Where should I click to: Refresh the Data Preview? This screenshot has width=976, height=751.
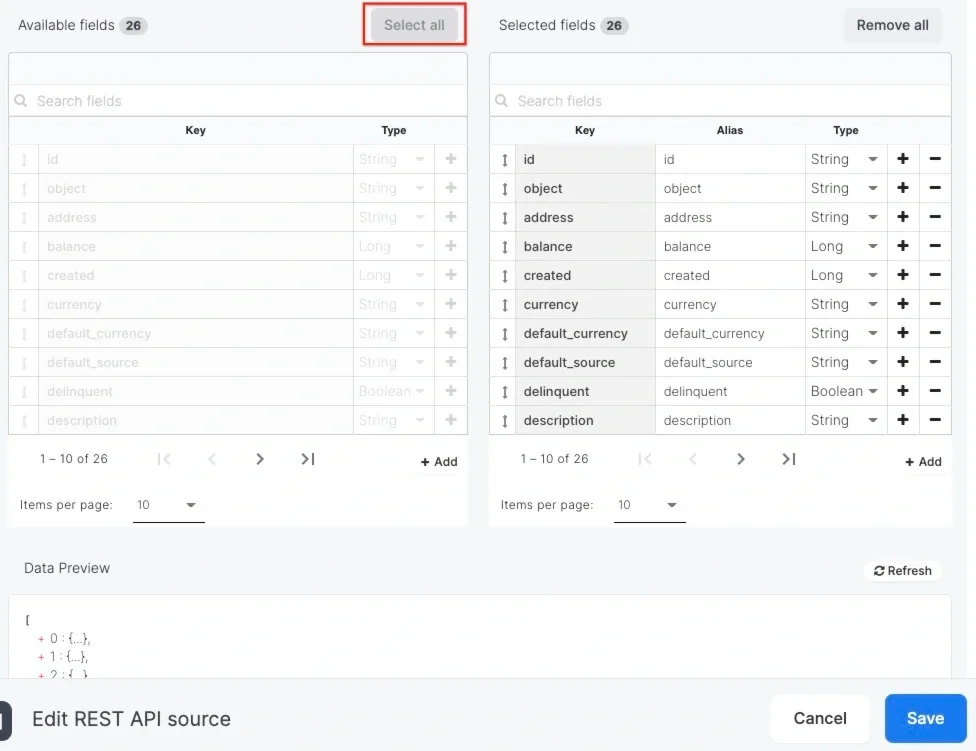[x=902, y=570]
